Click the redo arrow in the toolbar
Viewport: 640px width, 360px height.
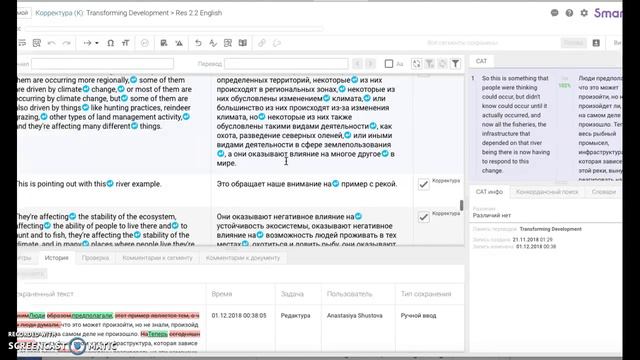pos(67,43)
